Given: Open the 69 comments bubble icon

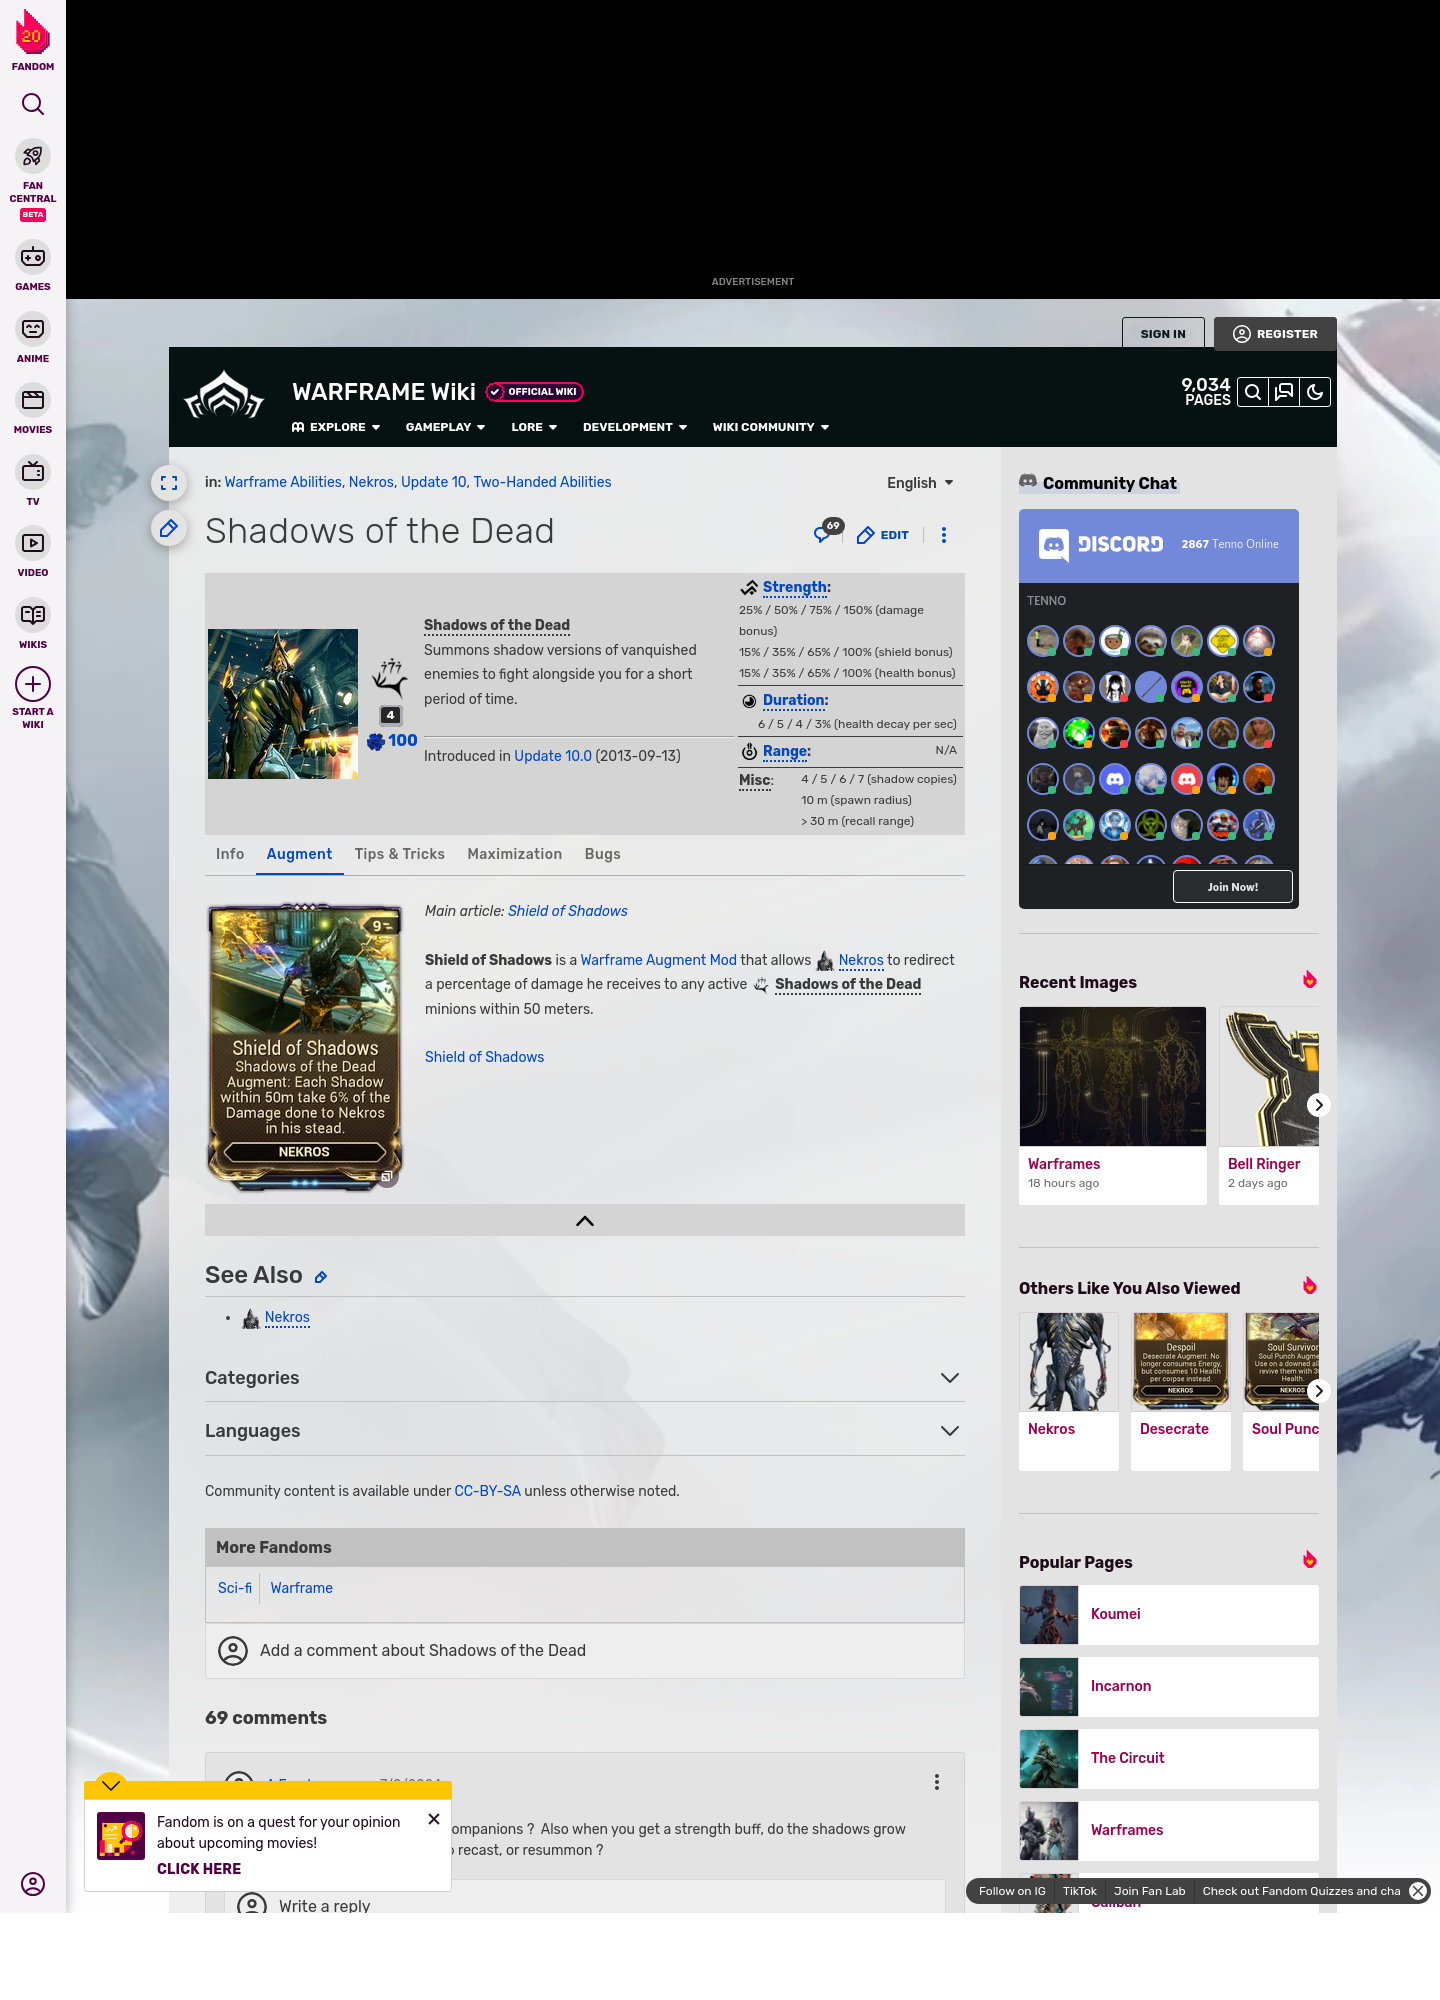Looking at the screenshot, I should [x=828, y=531].
